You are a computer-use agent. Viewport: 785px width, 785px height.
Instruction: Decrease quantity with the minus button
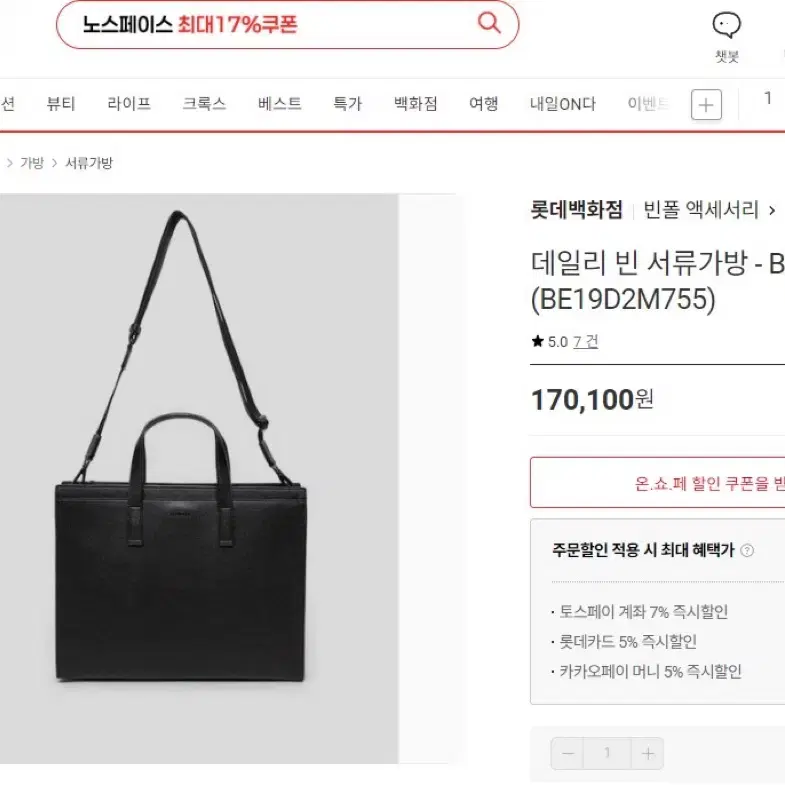567,753
